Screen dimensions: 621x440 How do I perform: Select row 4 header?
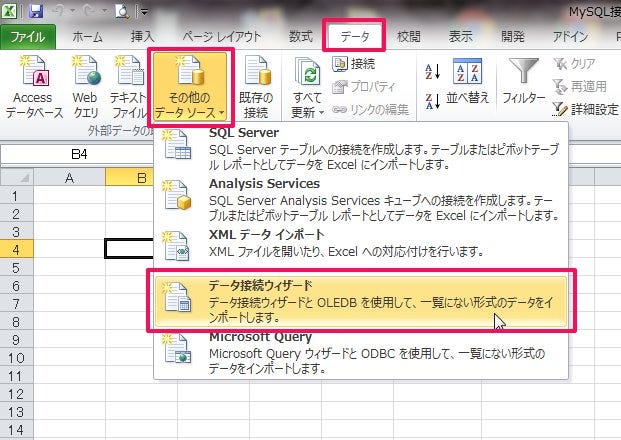17,250
